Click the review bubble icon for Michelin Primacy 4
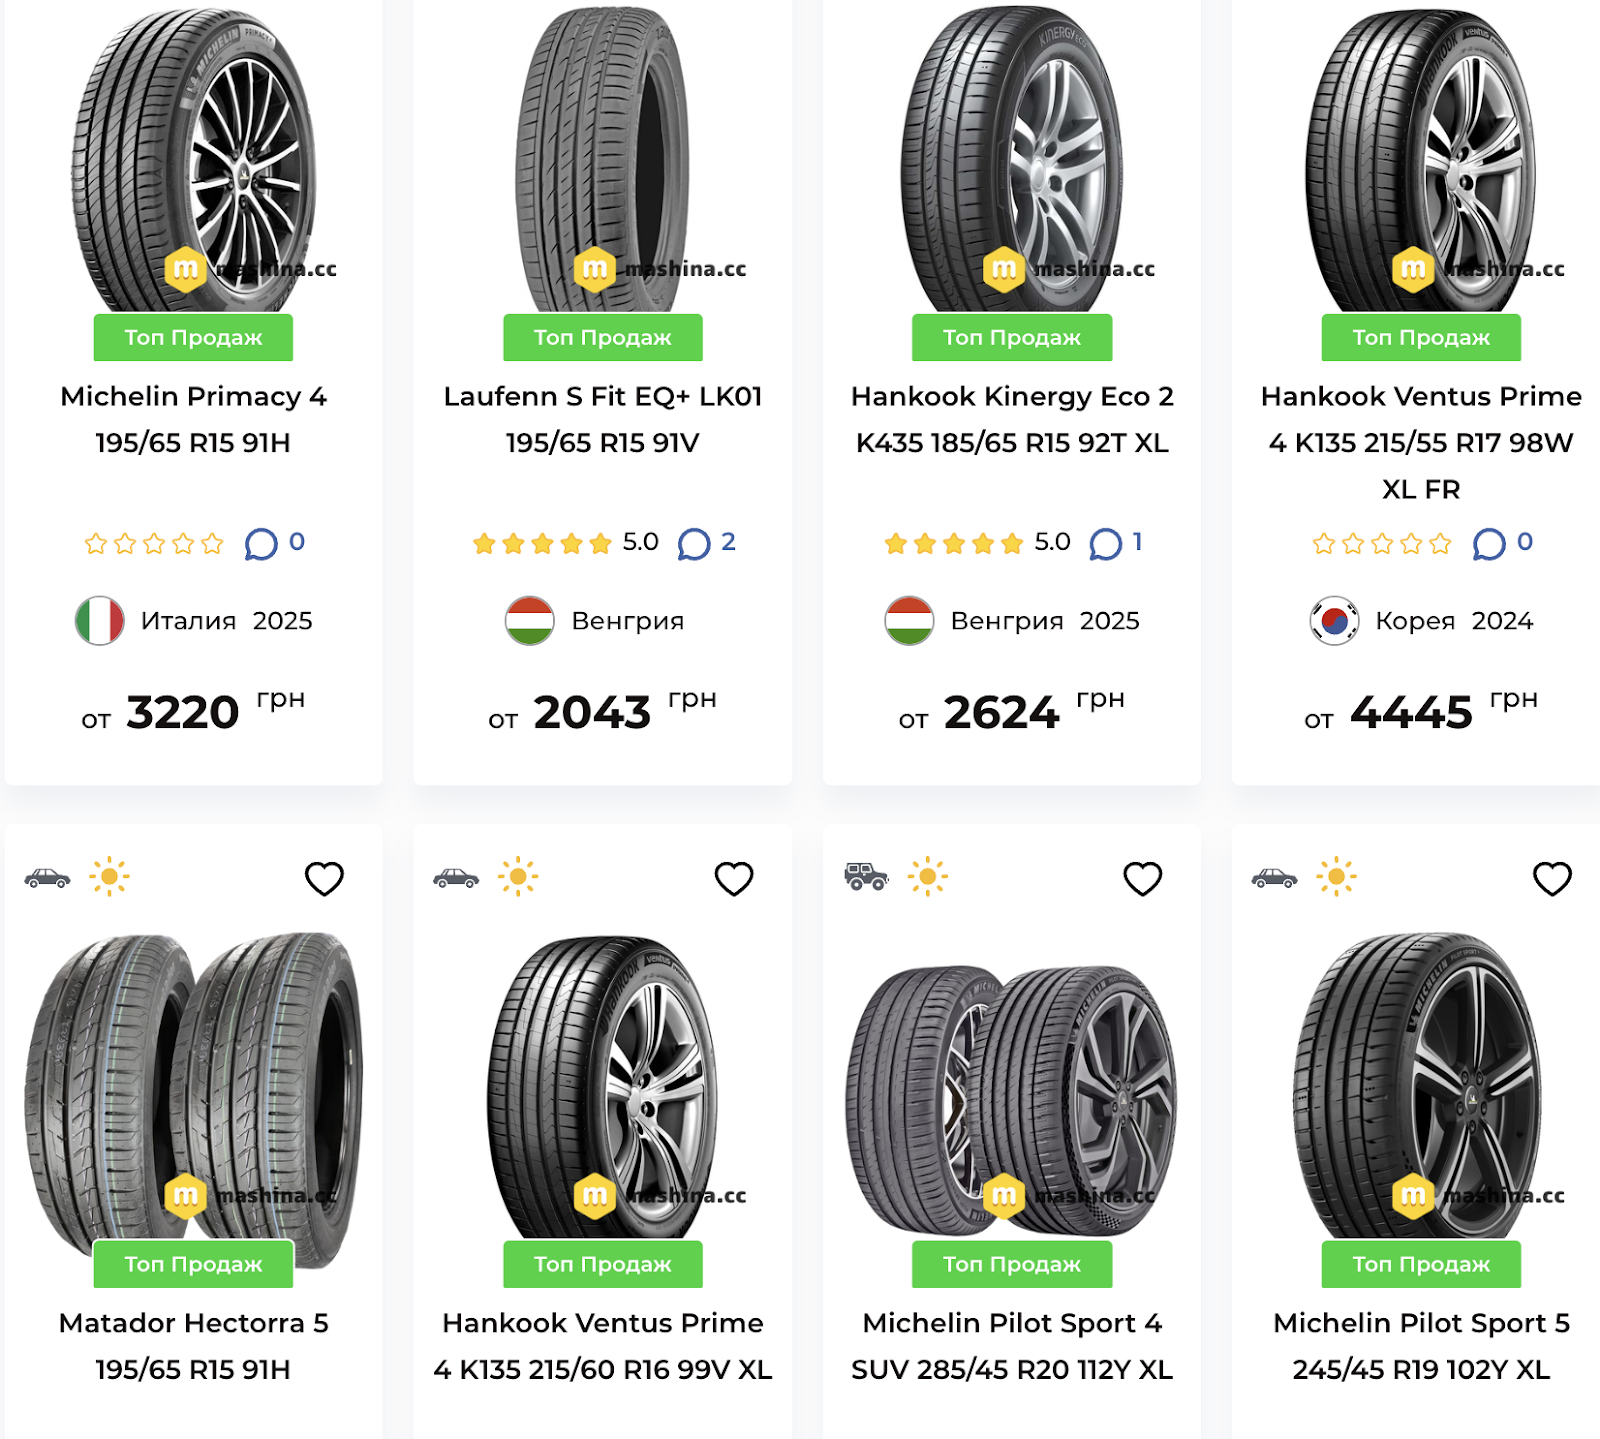 [261, 544]
